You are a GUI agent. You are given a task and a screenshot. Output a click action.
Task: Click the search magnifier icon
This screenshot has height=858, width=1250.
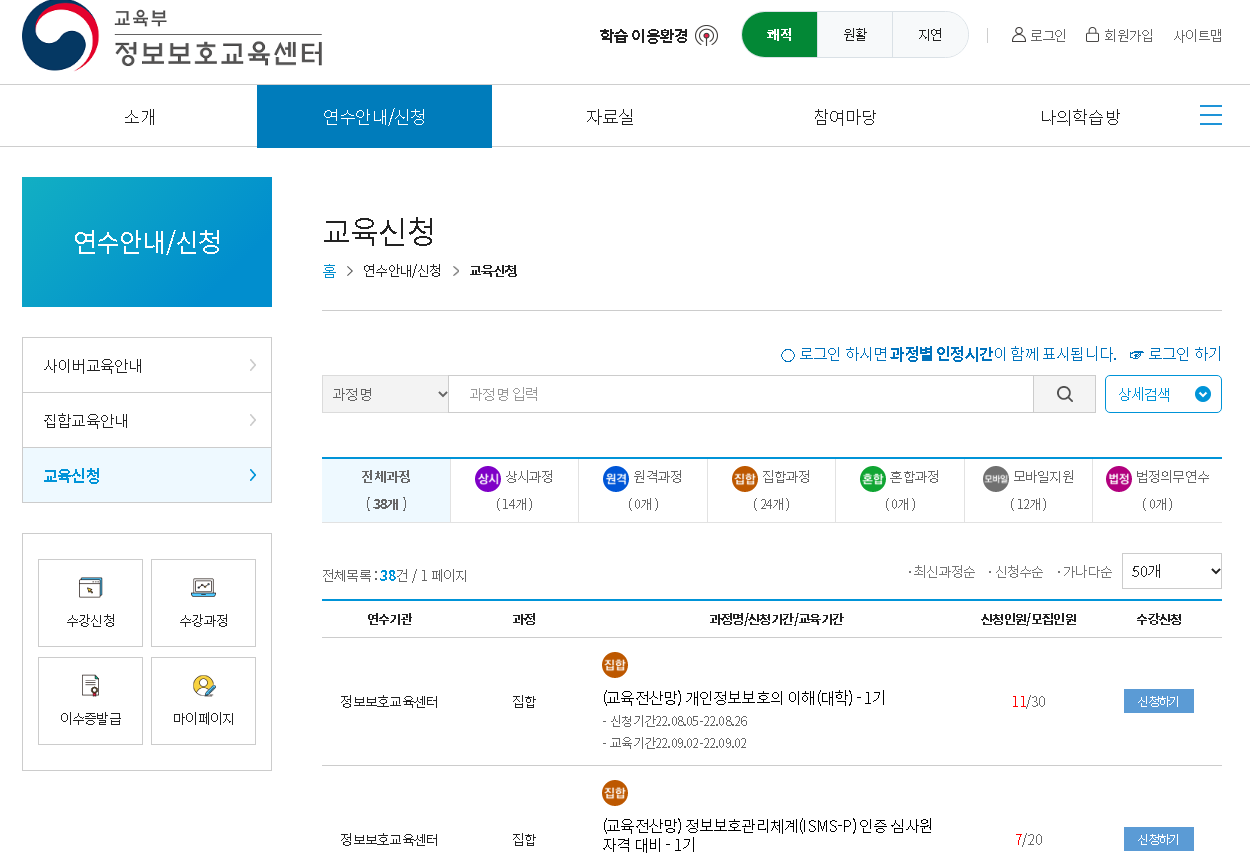(1064, 393)
